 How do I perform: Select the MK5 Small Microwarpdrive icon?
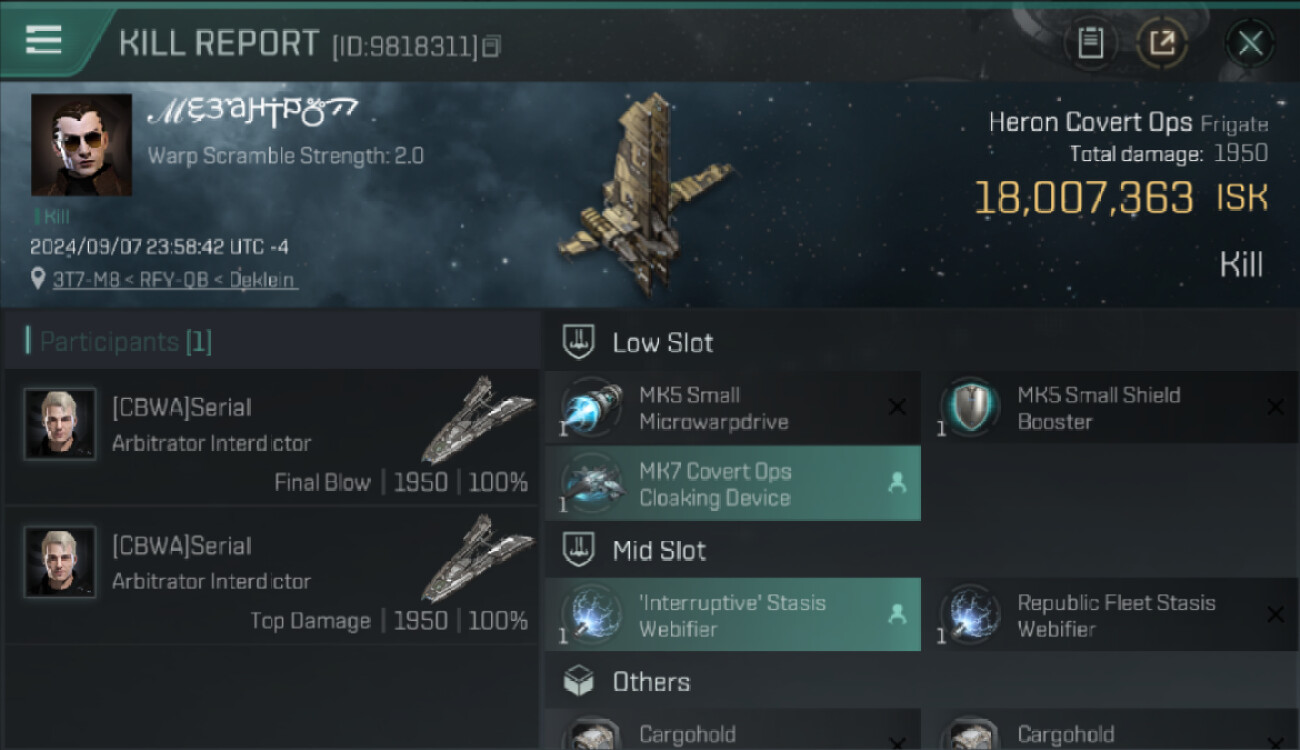tap(592, 408)
